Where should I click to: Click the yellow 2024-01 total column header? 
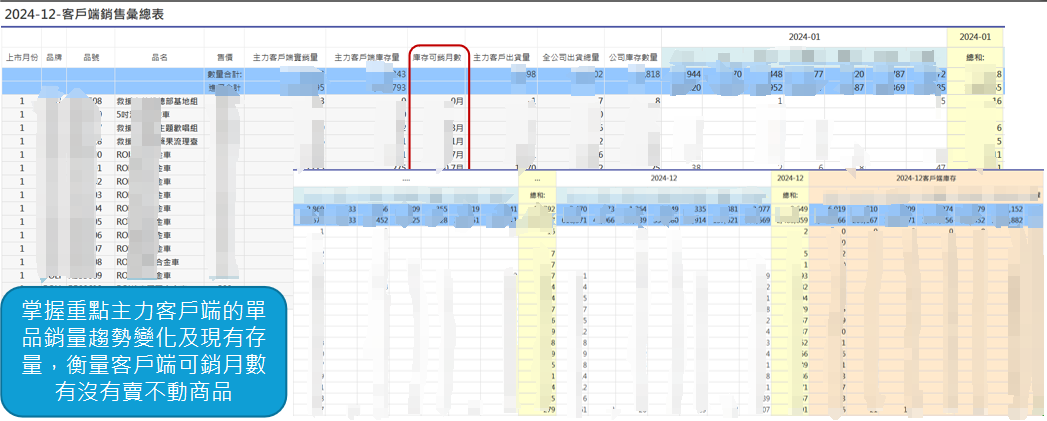point(974,37)
